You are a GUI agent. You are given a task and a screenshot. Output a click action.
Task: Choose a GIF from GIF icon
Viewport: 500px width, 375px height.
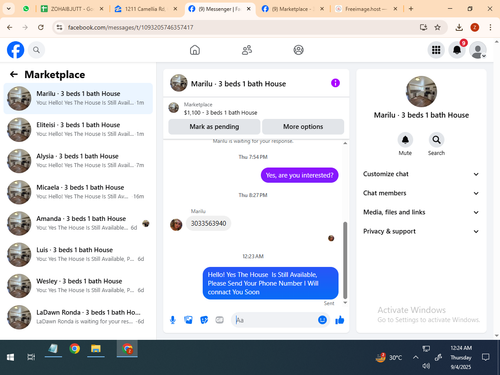click(219, 320)
